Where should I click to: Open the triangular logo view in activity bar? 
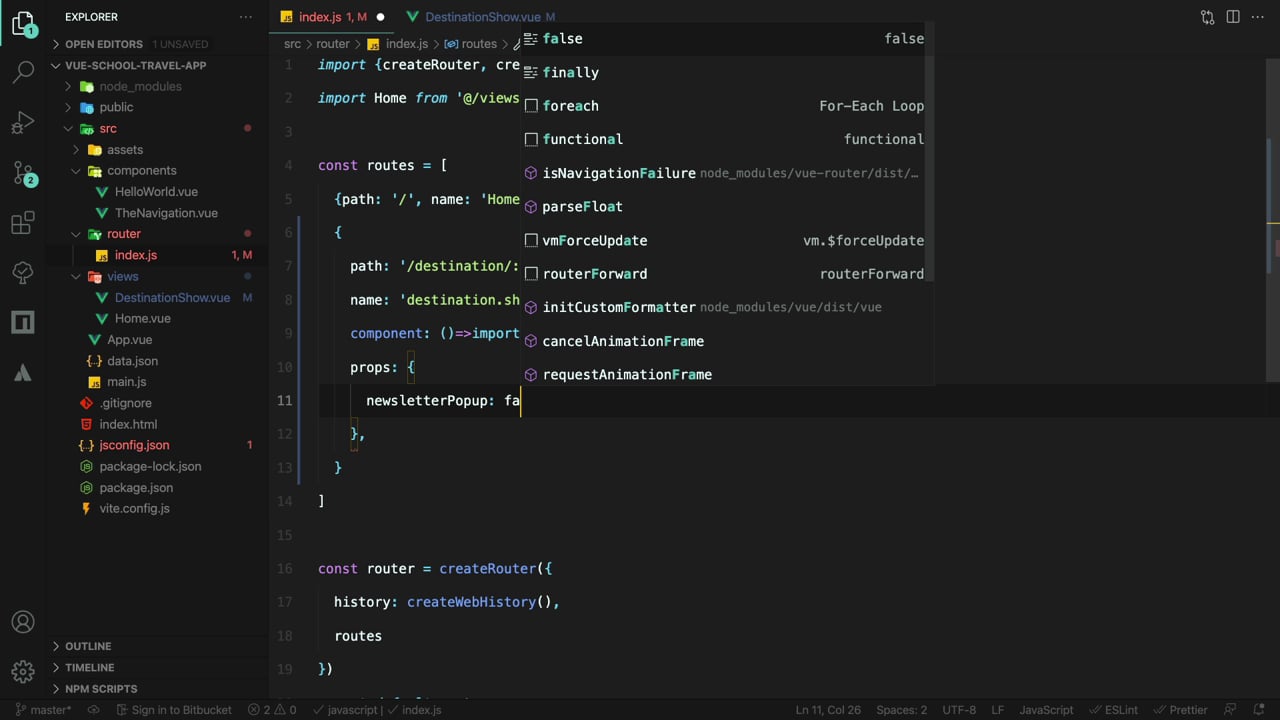pos(23,373)
